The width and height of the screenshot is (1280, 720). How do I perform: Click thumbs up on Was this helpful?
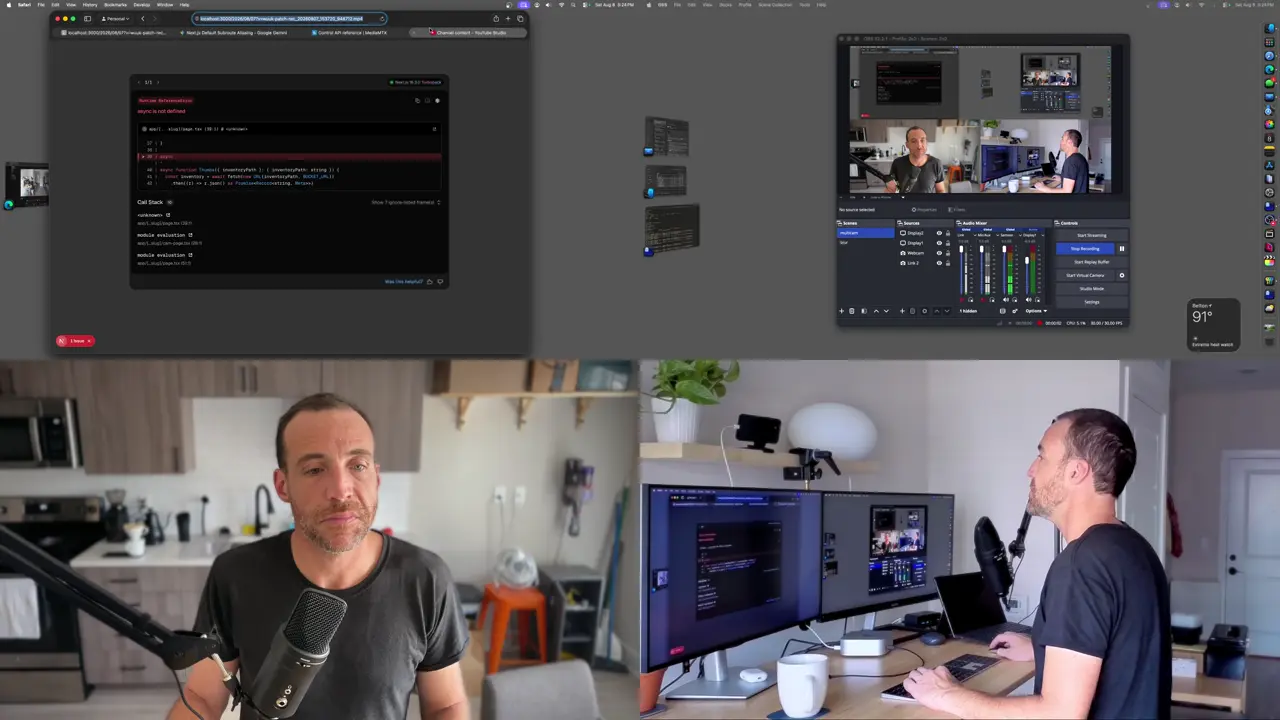point(430,282)
